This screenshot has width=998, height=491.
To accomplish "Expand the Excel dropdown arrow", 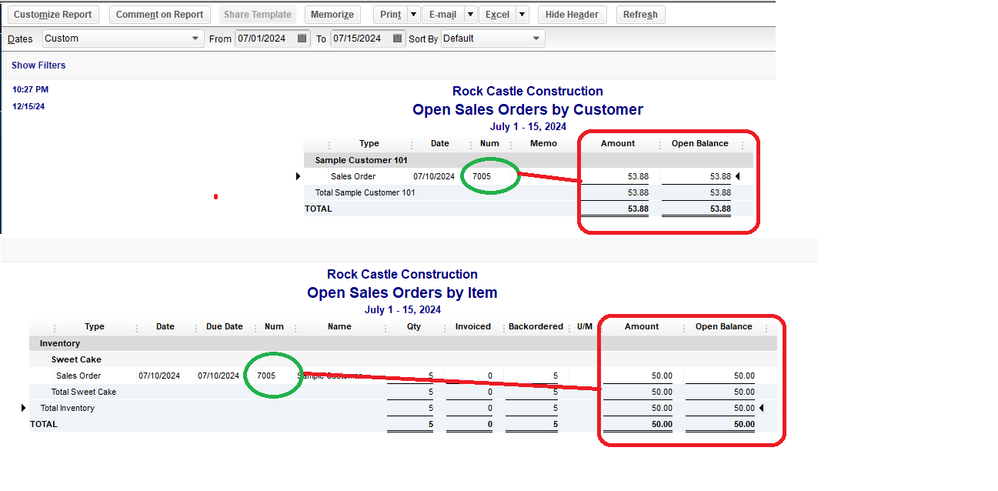I will coord(522,15).
